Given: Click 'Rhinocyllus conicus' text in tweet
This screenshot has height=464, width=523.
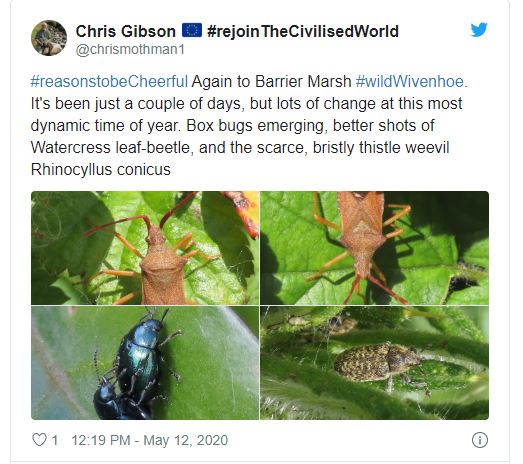Looking at the screenshot, I should 101,169.
